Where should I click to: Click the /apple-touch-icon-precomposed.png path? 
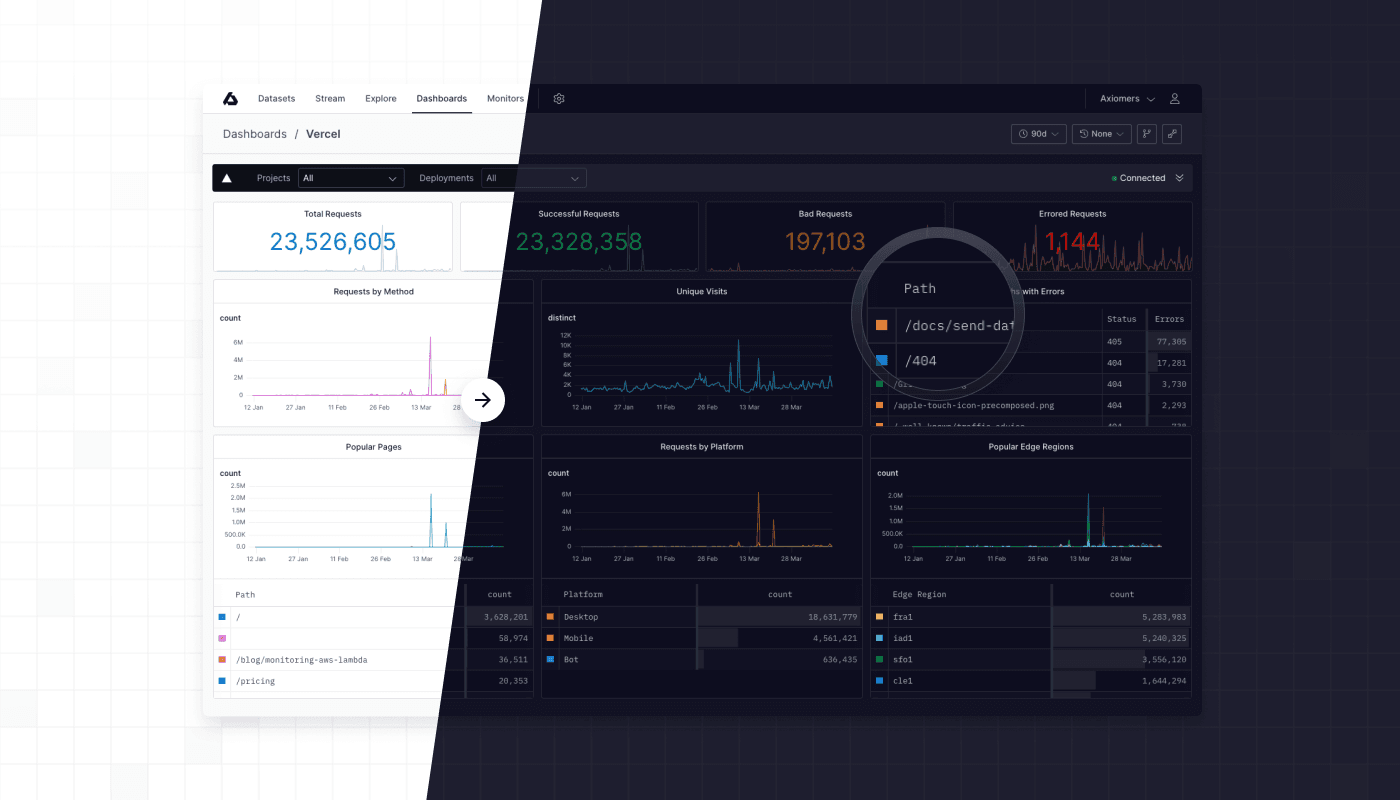point(975,405)
